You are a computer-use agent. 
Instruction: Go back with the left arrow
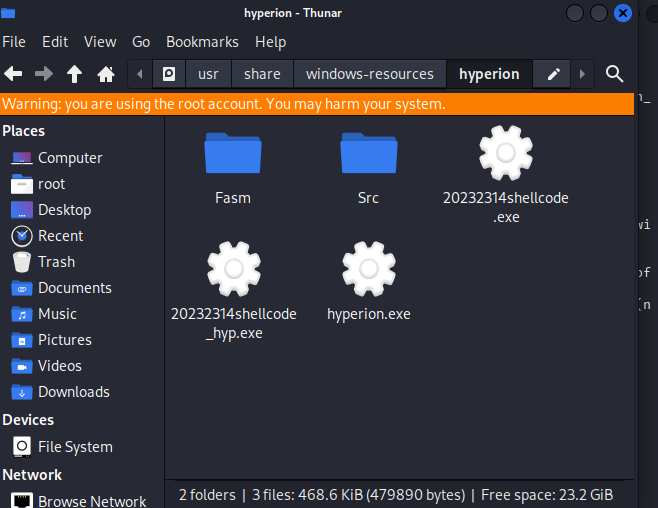13,74
